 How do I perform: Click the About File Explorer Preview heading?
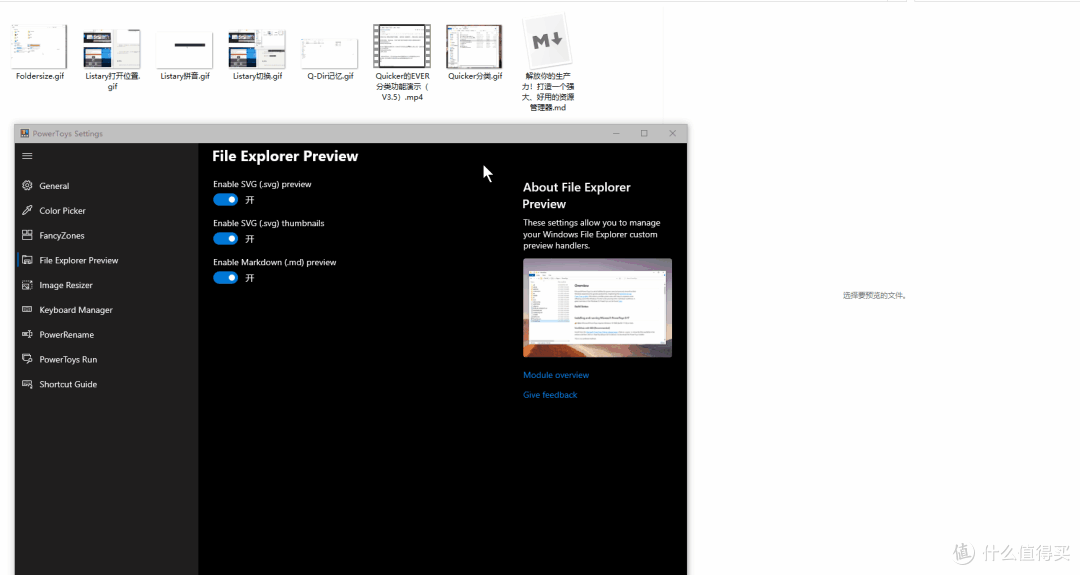point(577,196)
